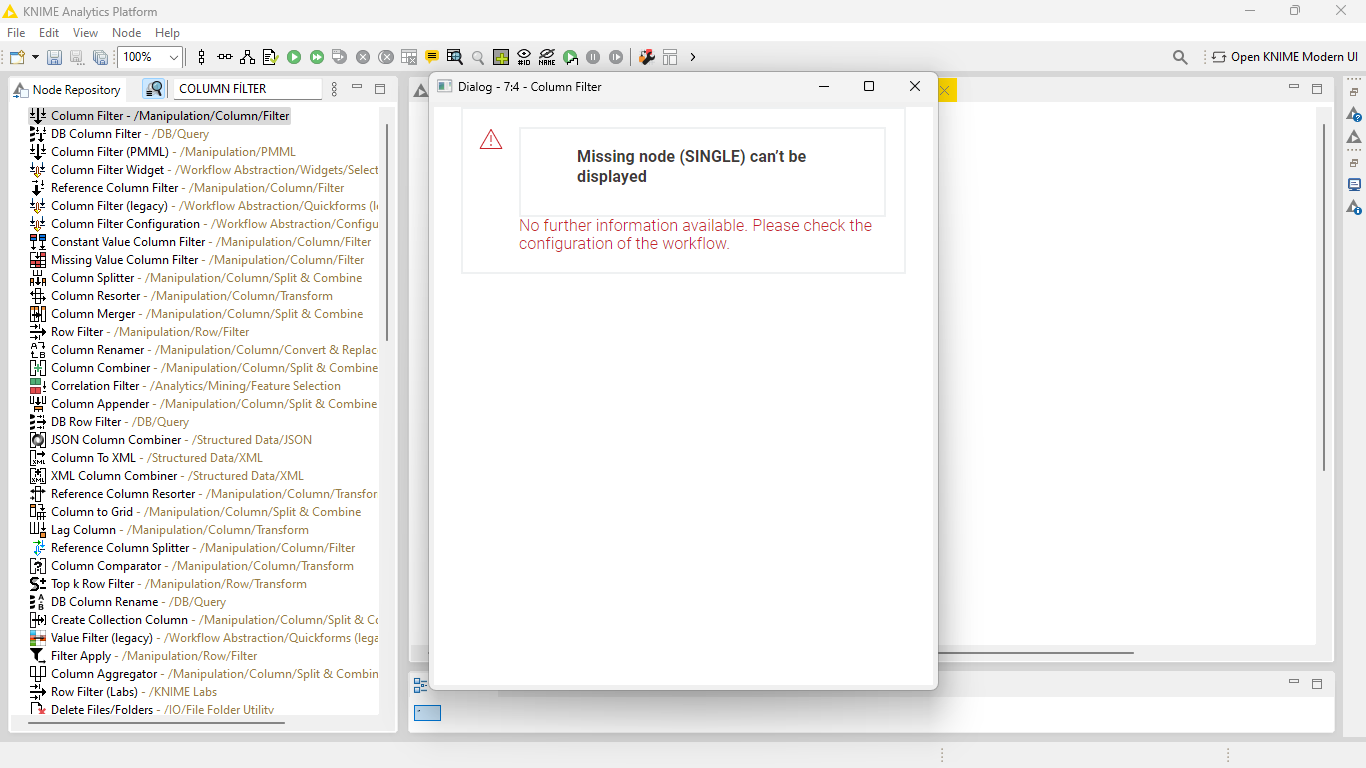Screen dimensions: 1366x768
Task: Select the Node Repository tab
Action: pos(67,89)
